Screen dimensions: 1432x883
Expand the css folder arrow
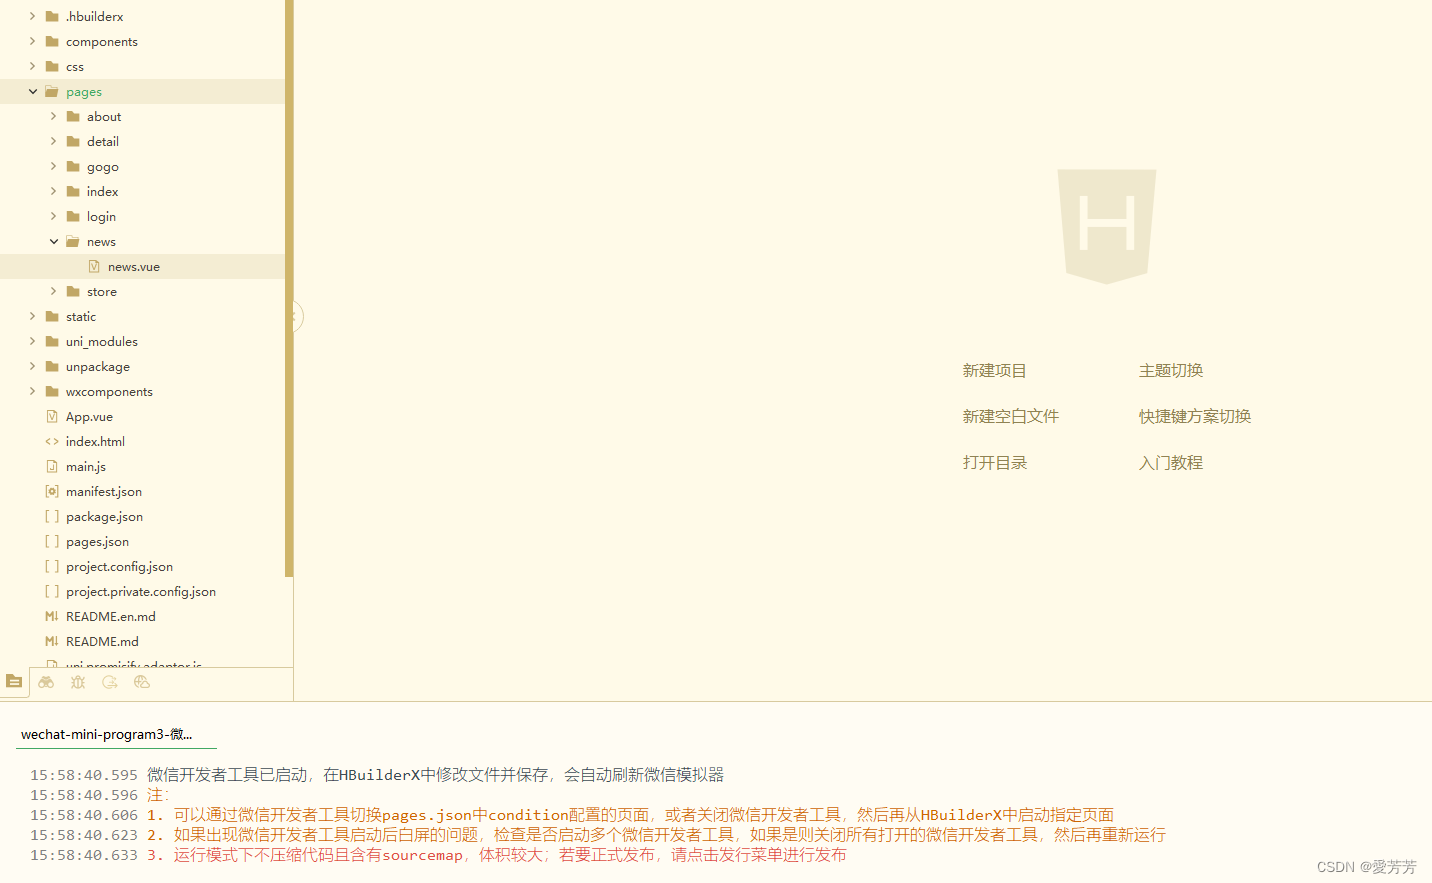(x=32, y=66)
